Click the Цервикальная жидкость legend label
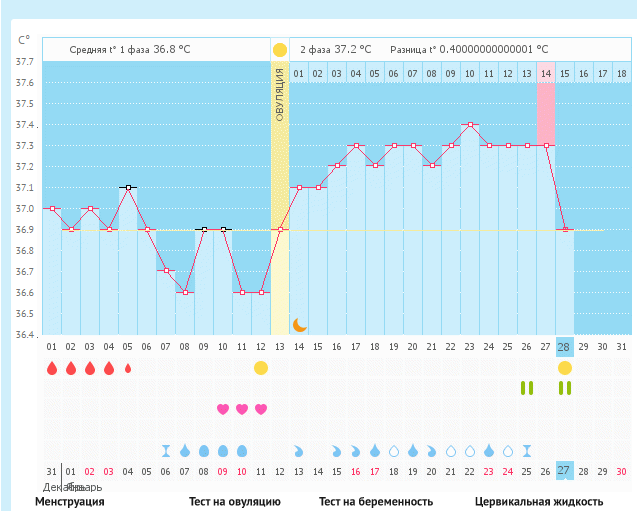This screenshot has width=637, height=511. pyautogui.click(x=539, y=502)
